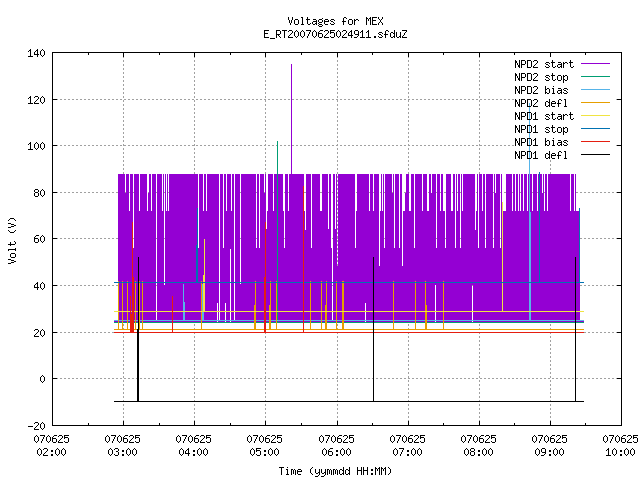Click the 'NPD2 bias' legend label

point(541,90)
